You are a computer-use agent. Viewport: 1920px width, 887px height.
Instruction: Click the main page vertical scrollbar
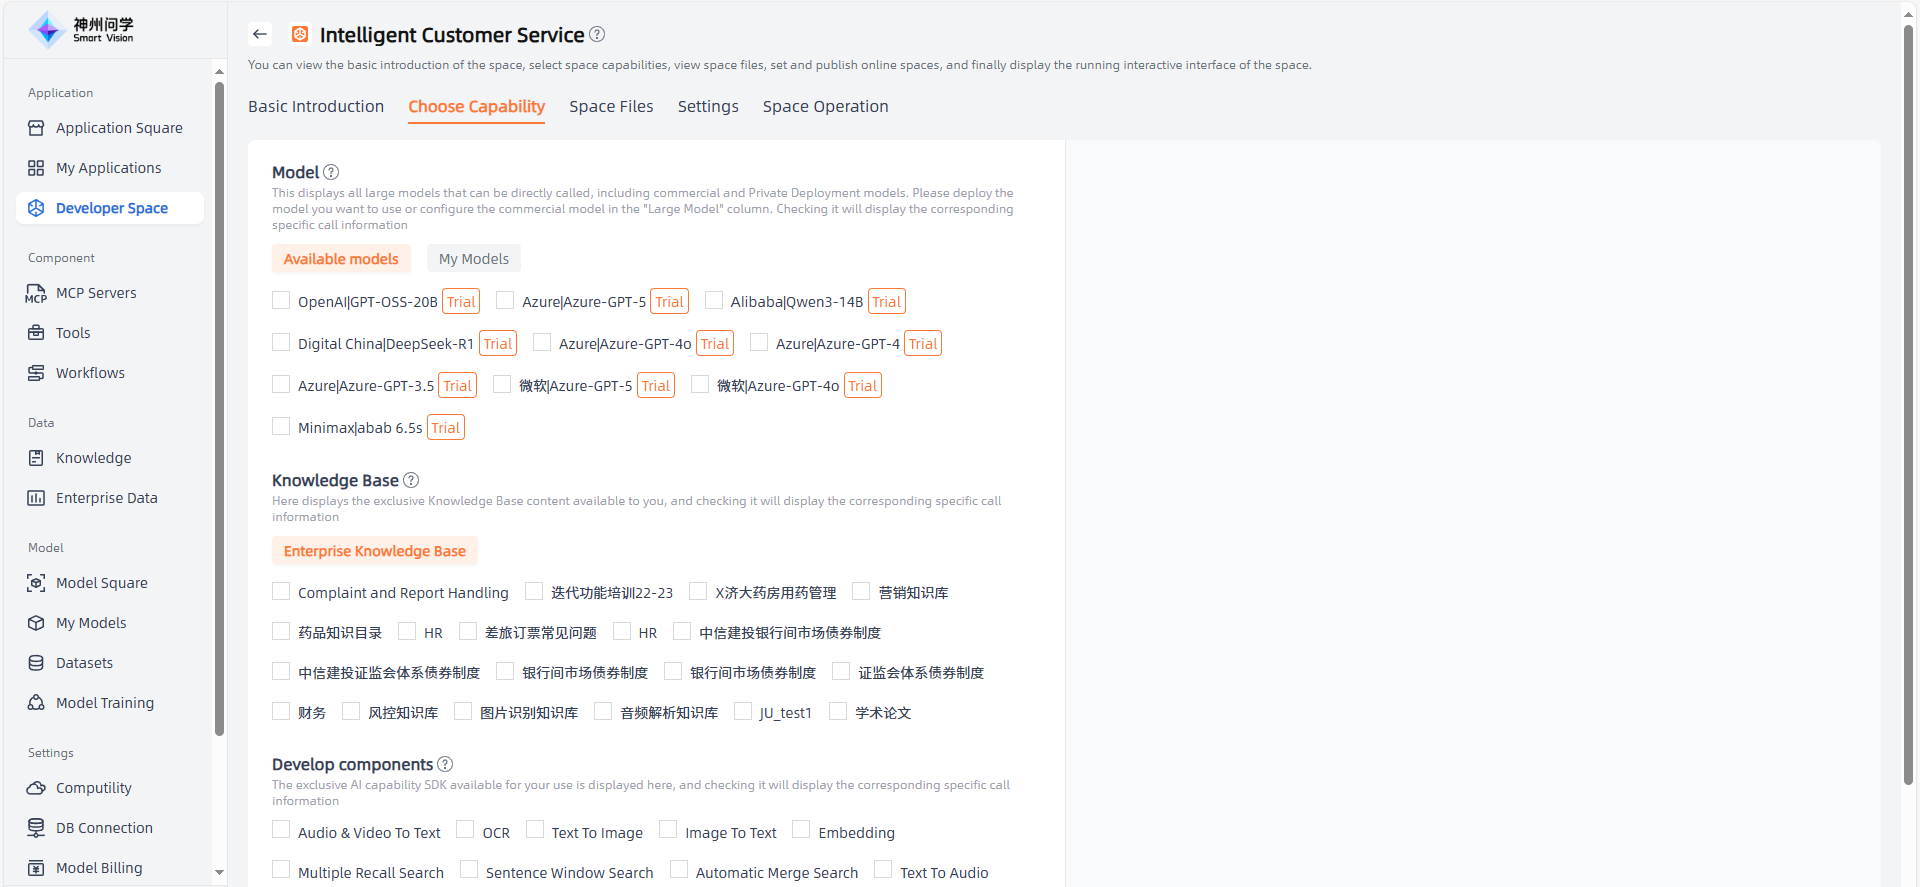coord(1908,400)
